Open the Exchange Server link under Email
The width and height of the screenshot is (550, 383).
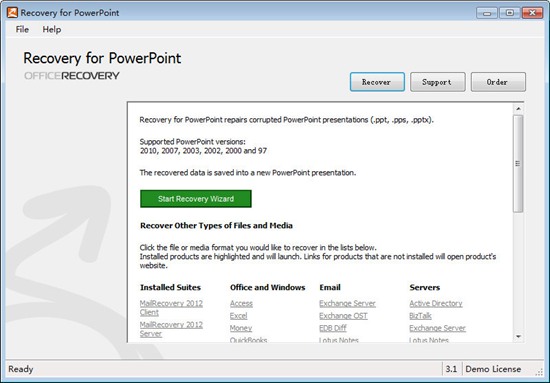(x=347, y=303)
